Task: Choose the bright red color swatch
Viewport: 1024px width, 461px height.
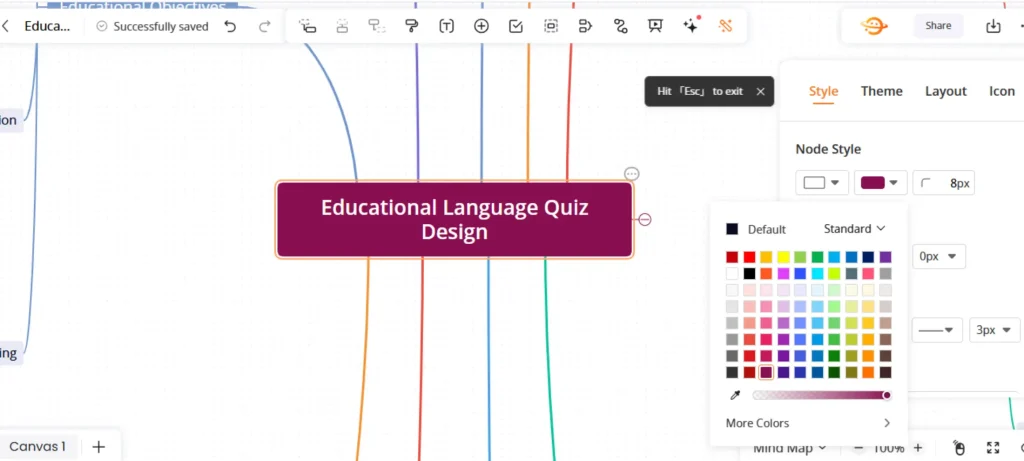Action: [749, 257]
